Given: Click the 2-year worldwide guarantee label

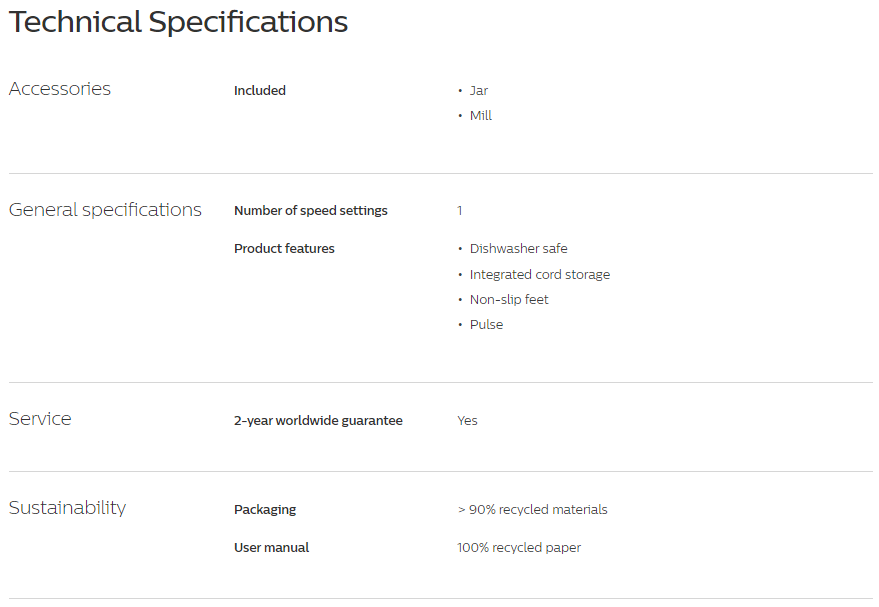Looking at the screenshot, I should point(318,420).
